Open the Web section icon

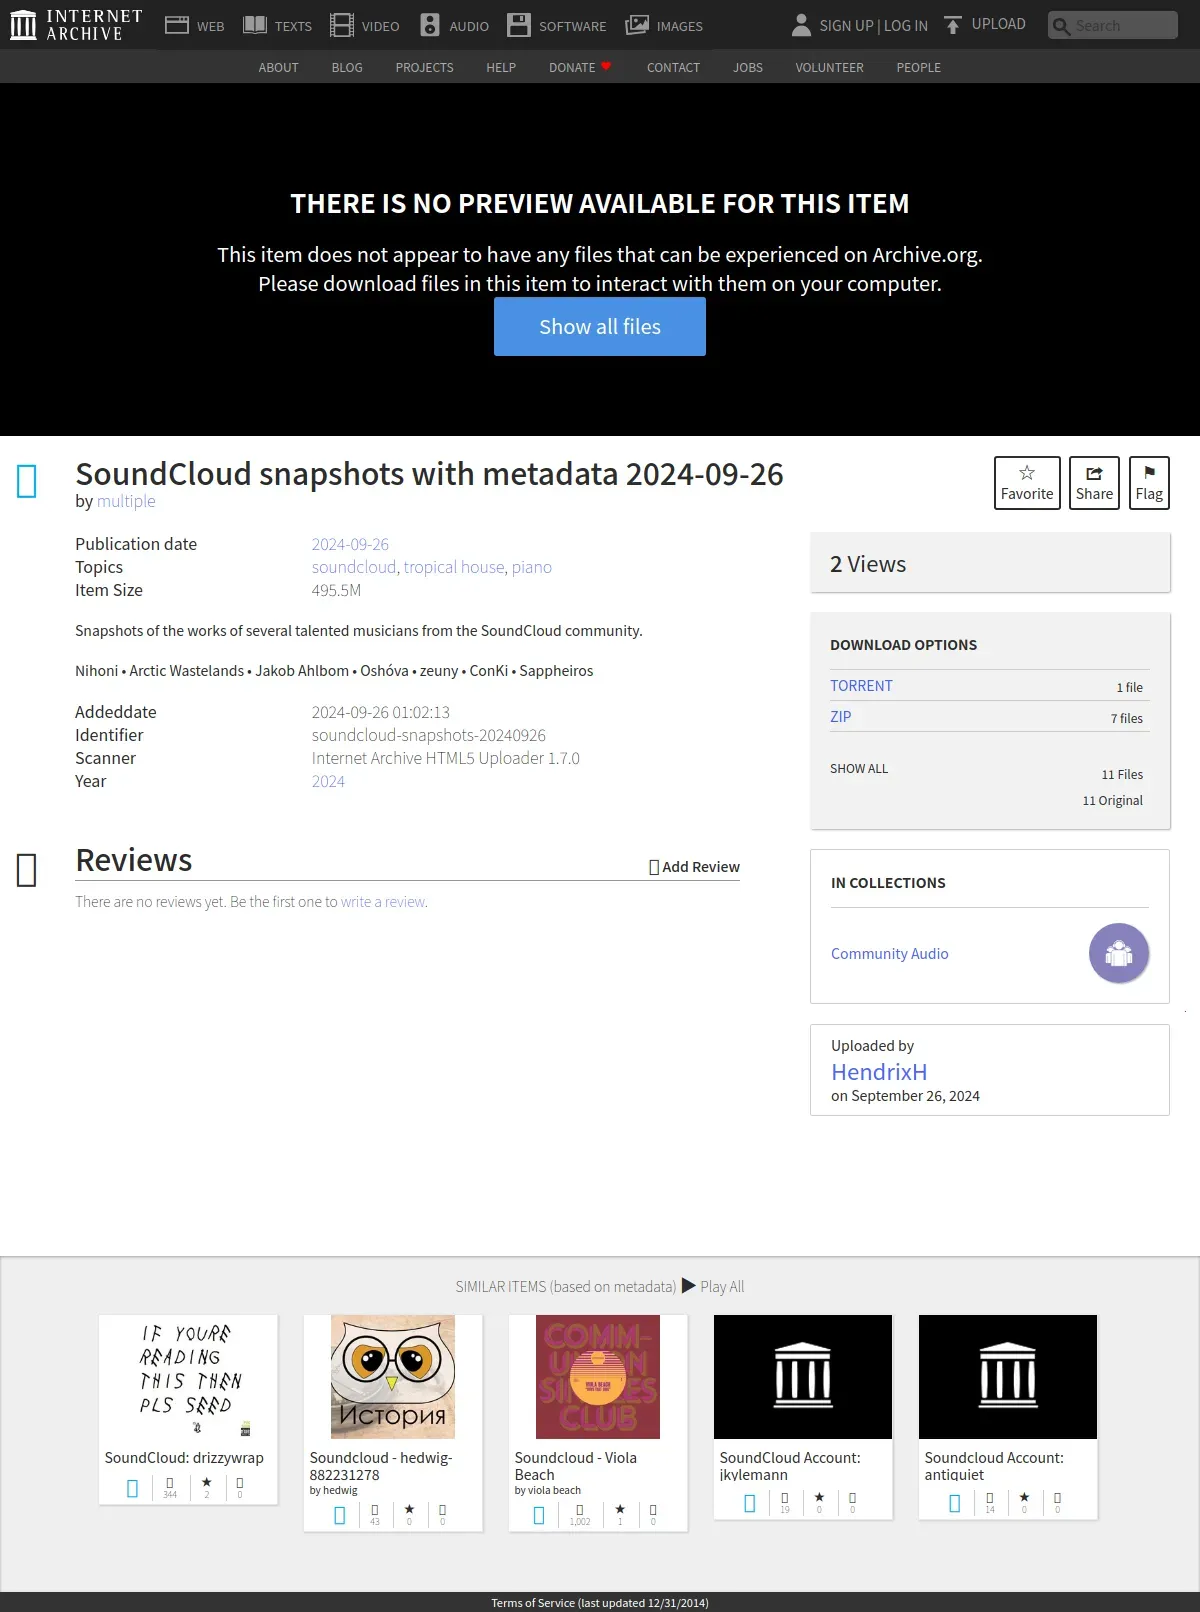(177, 25)
